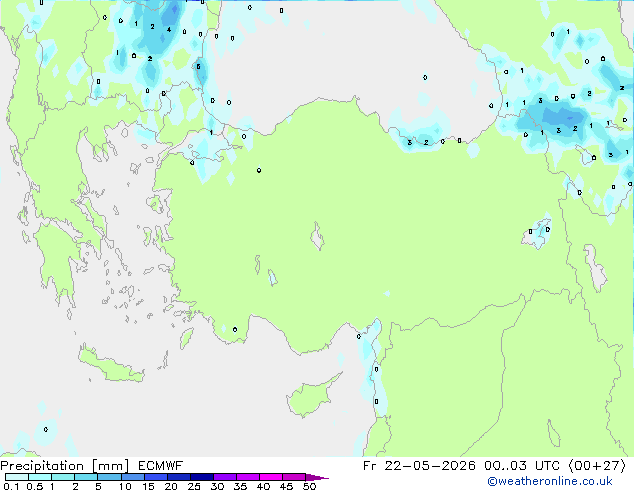Viewport: 634px width, 490px height.
Task: Click the 0.1–0.5 mm palest cyan legend swatch
Action: click(17, 477)
